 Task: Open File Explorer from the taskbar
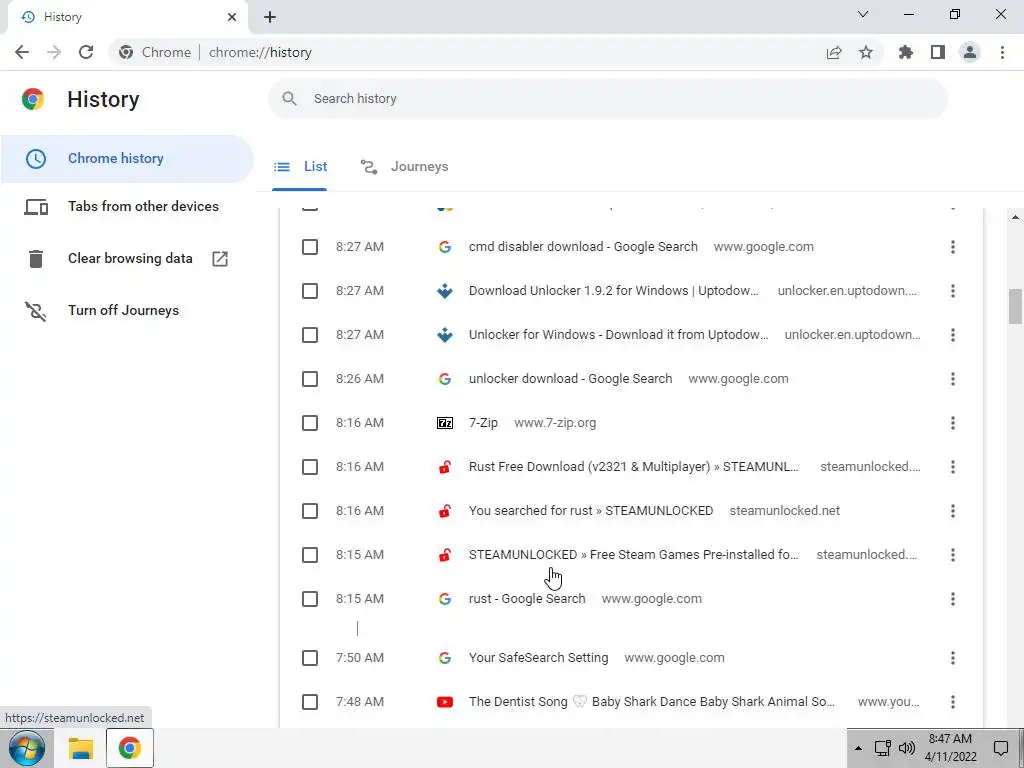tap(81, 748)
